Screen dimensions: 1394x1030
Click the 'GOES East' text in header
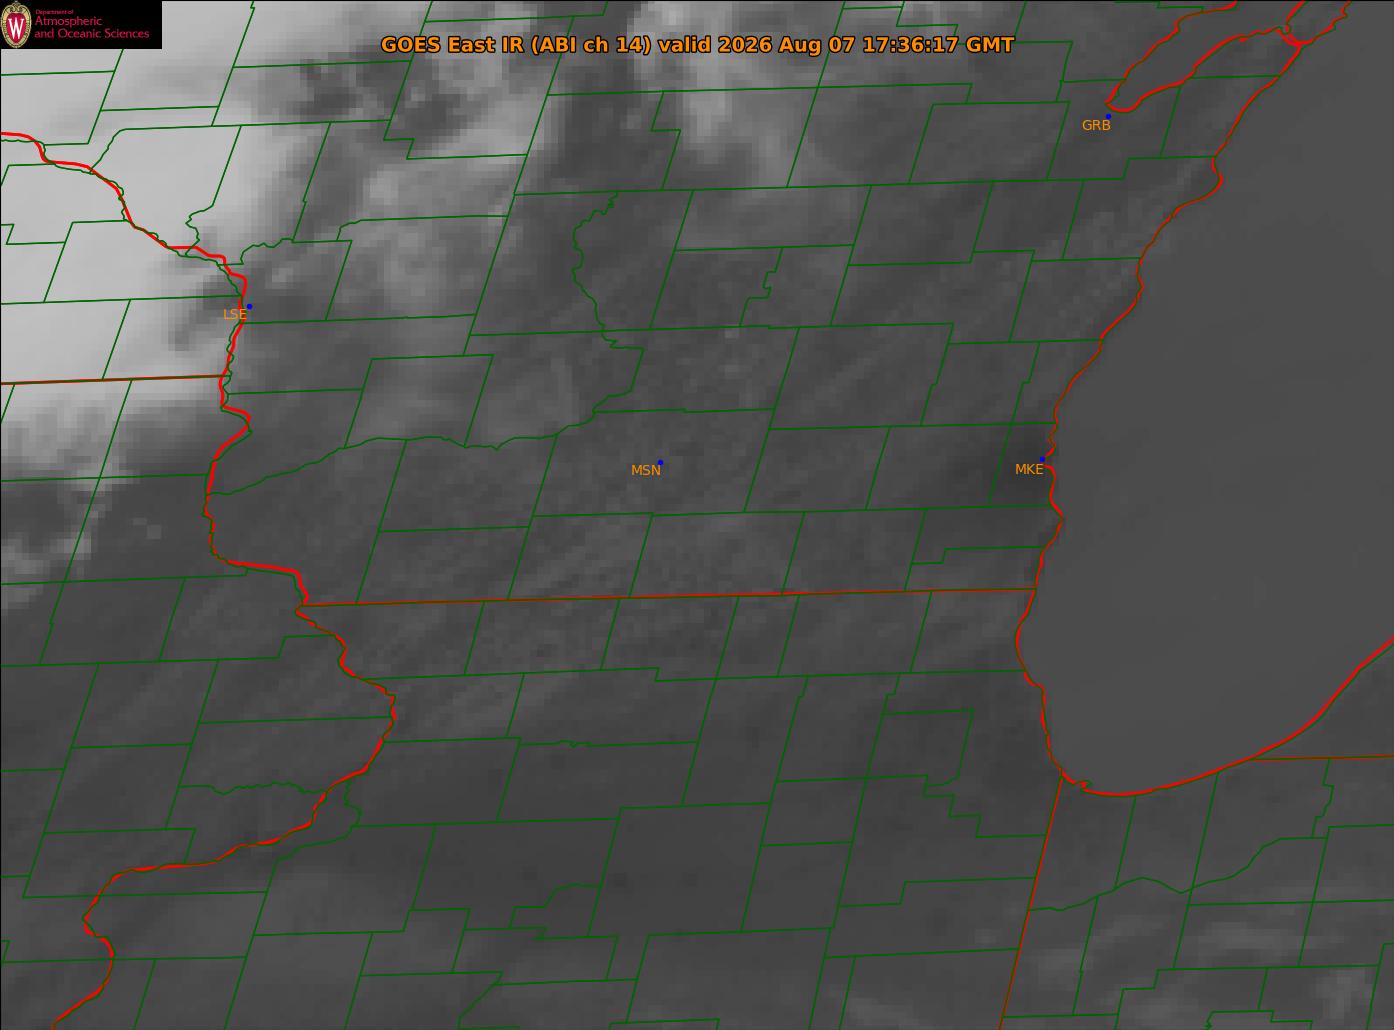(x=435, y=45)
